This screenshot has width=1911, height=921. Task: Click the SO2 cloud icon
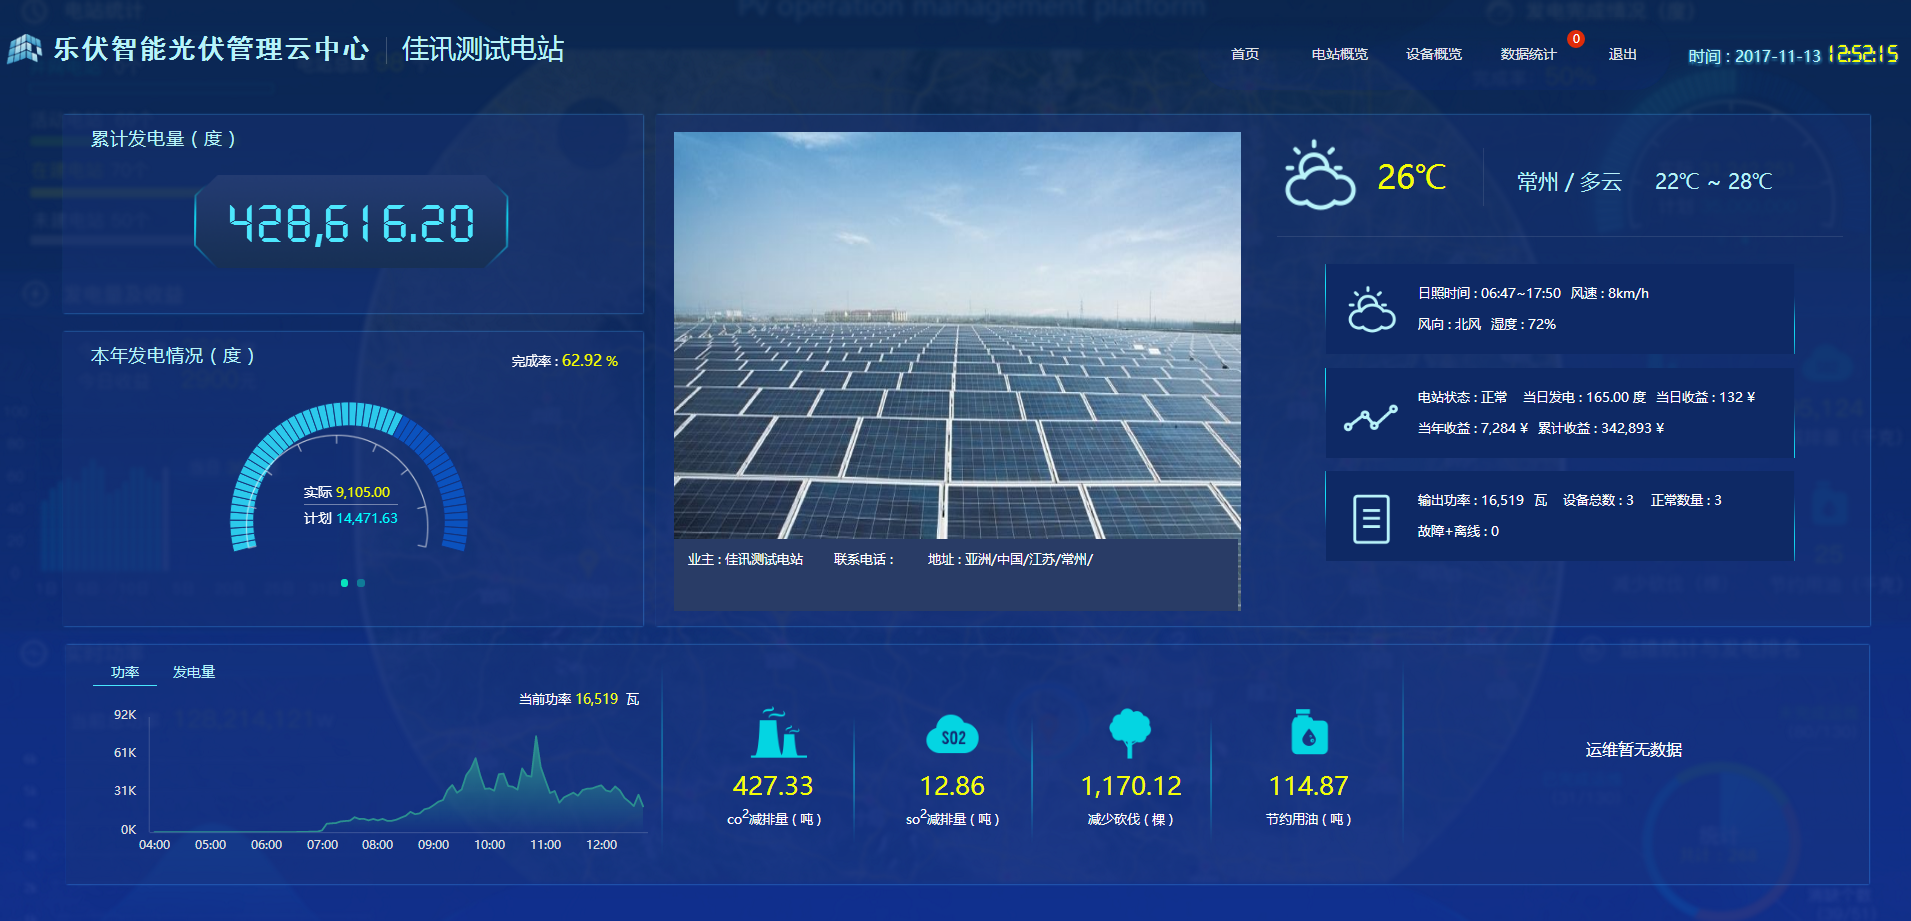tap(952, 736)
